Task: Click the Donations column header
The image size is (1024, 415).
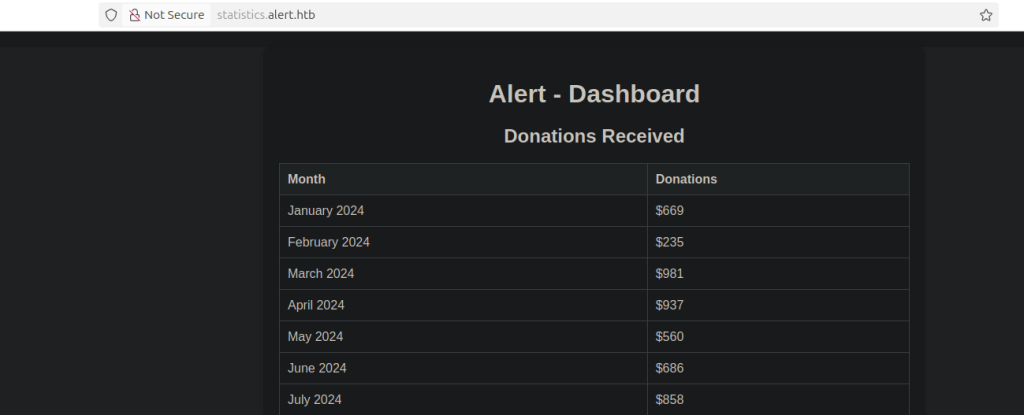Action: 686,179
